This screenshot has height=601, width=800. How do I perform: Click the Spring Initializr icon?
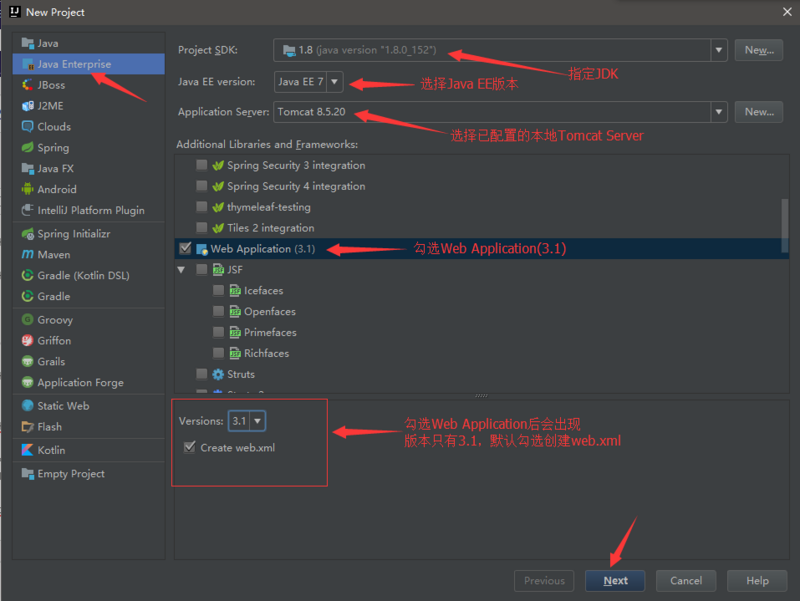click(28, 234)
